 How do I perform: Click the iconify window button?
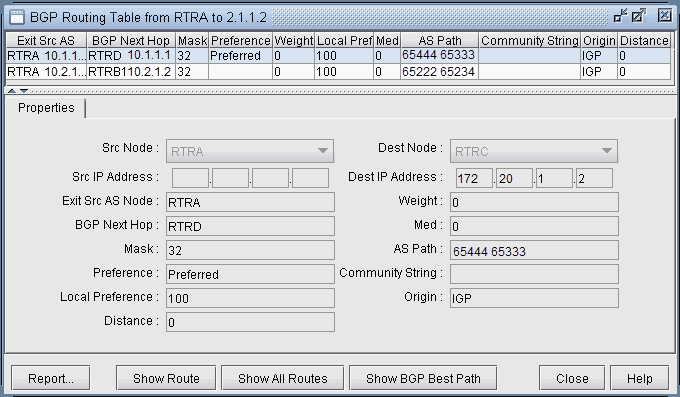coord(620,16)
